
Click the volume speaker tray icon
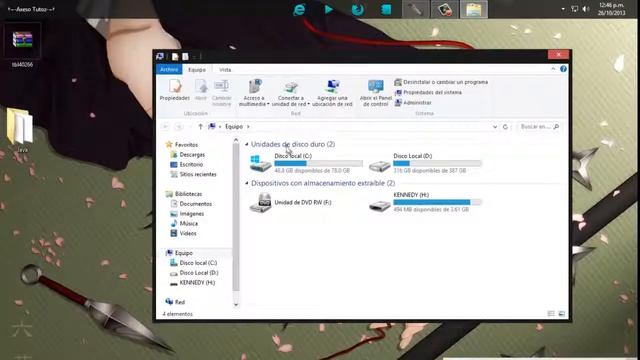586,9
